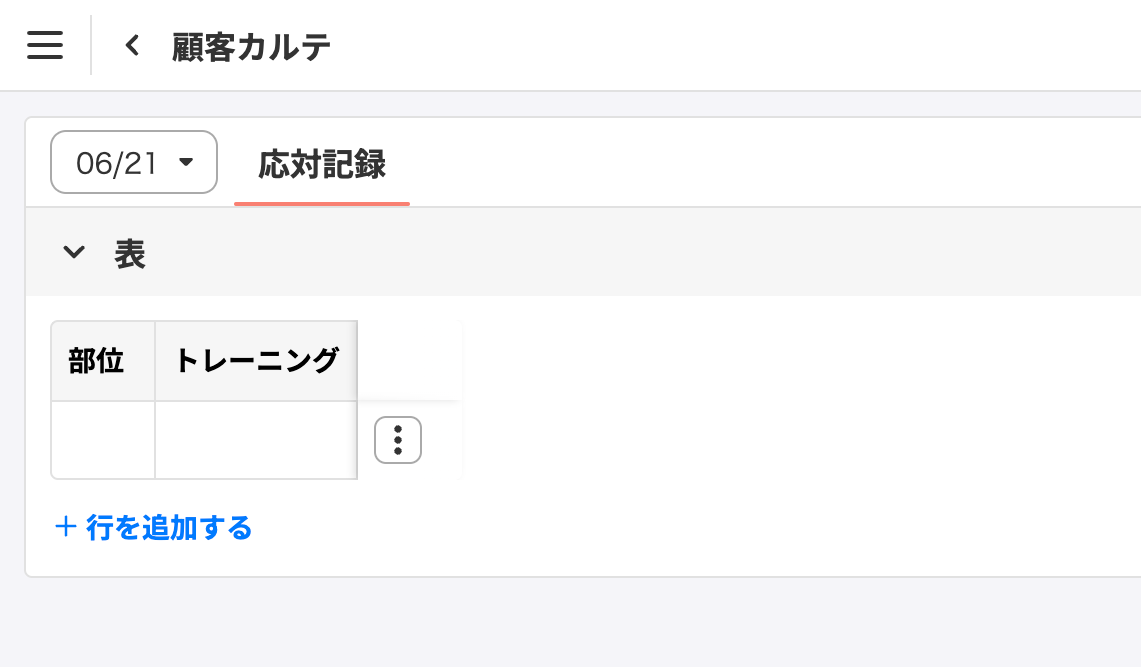Click the small caret arrow in the date selector
The image size is (1141, 667).
tap(186, 162)
